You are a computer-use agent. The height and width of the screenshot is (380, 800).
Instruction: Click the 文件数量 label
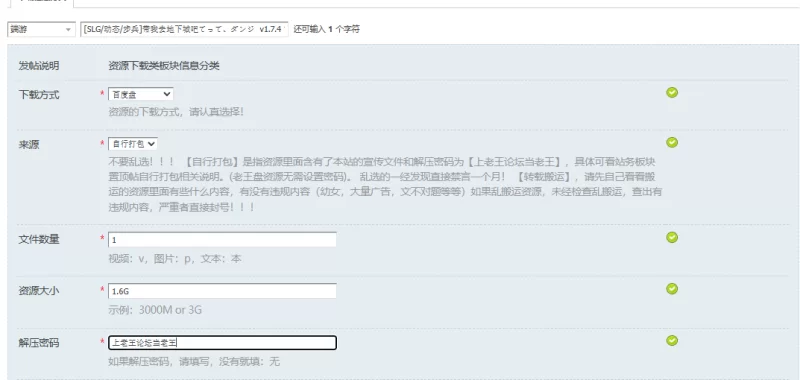[x=39, y=239]
